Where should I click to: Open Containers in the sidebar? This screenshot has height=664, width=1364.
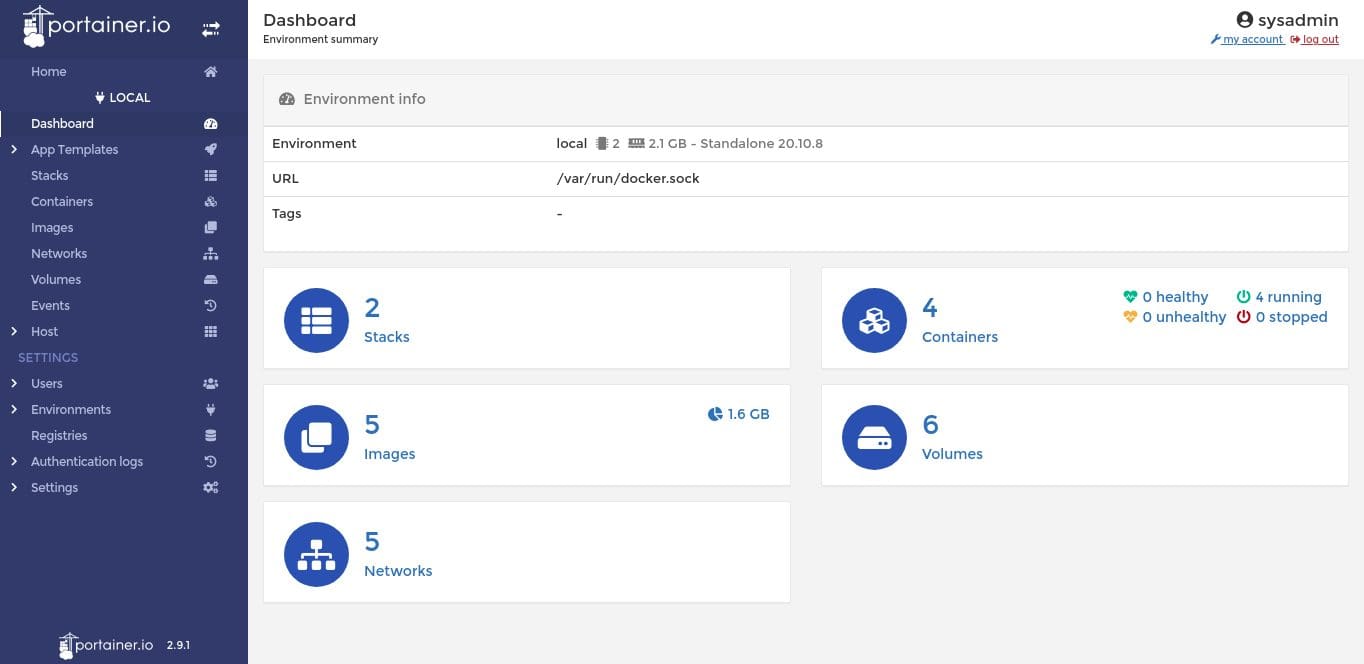point(62,202)
